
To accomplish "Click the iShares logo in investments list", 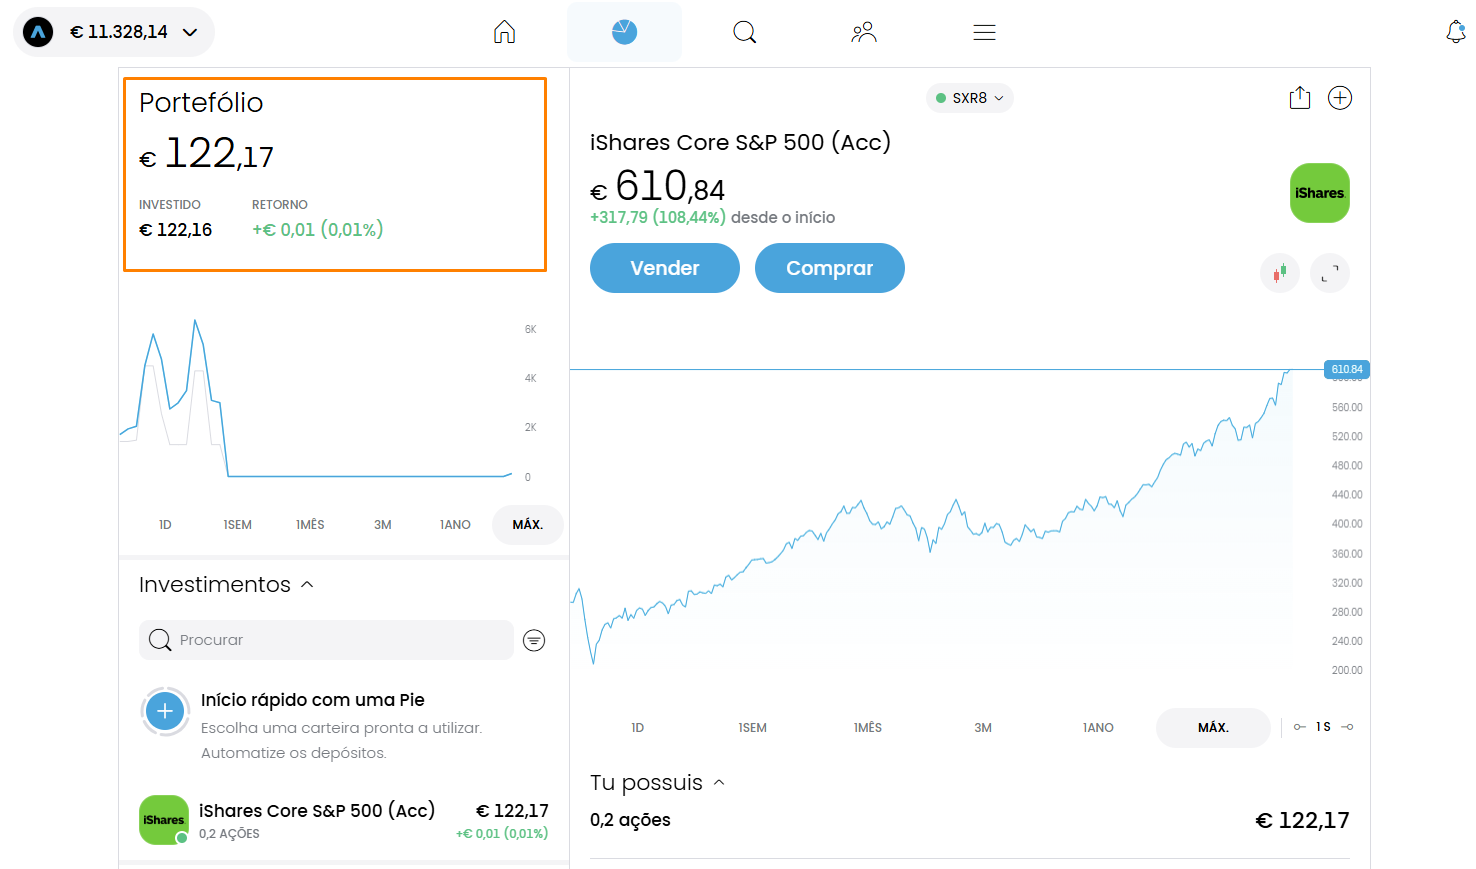I will click(164, 820).
